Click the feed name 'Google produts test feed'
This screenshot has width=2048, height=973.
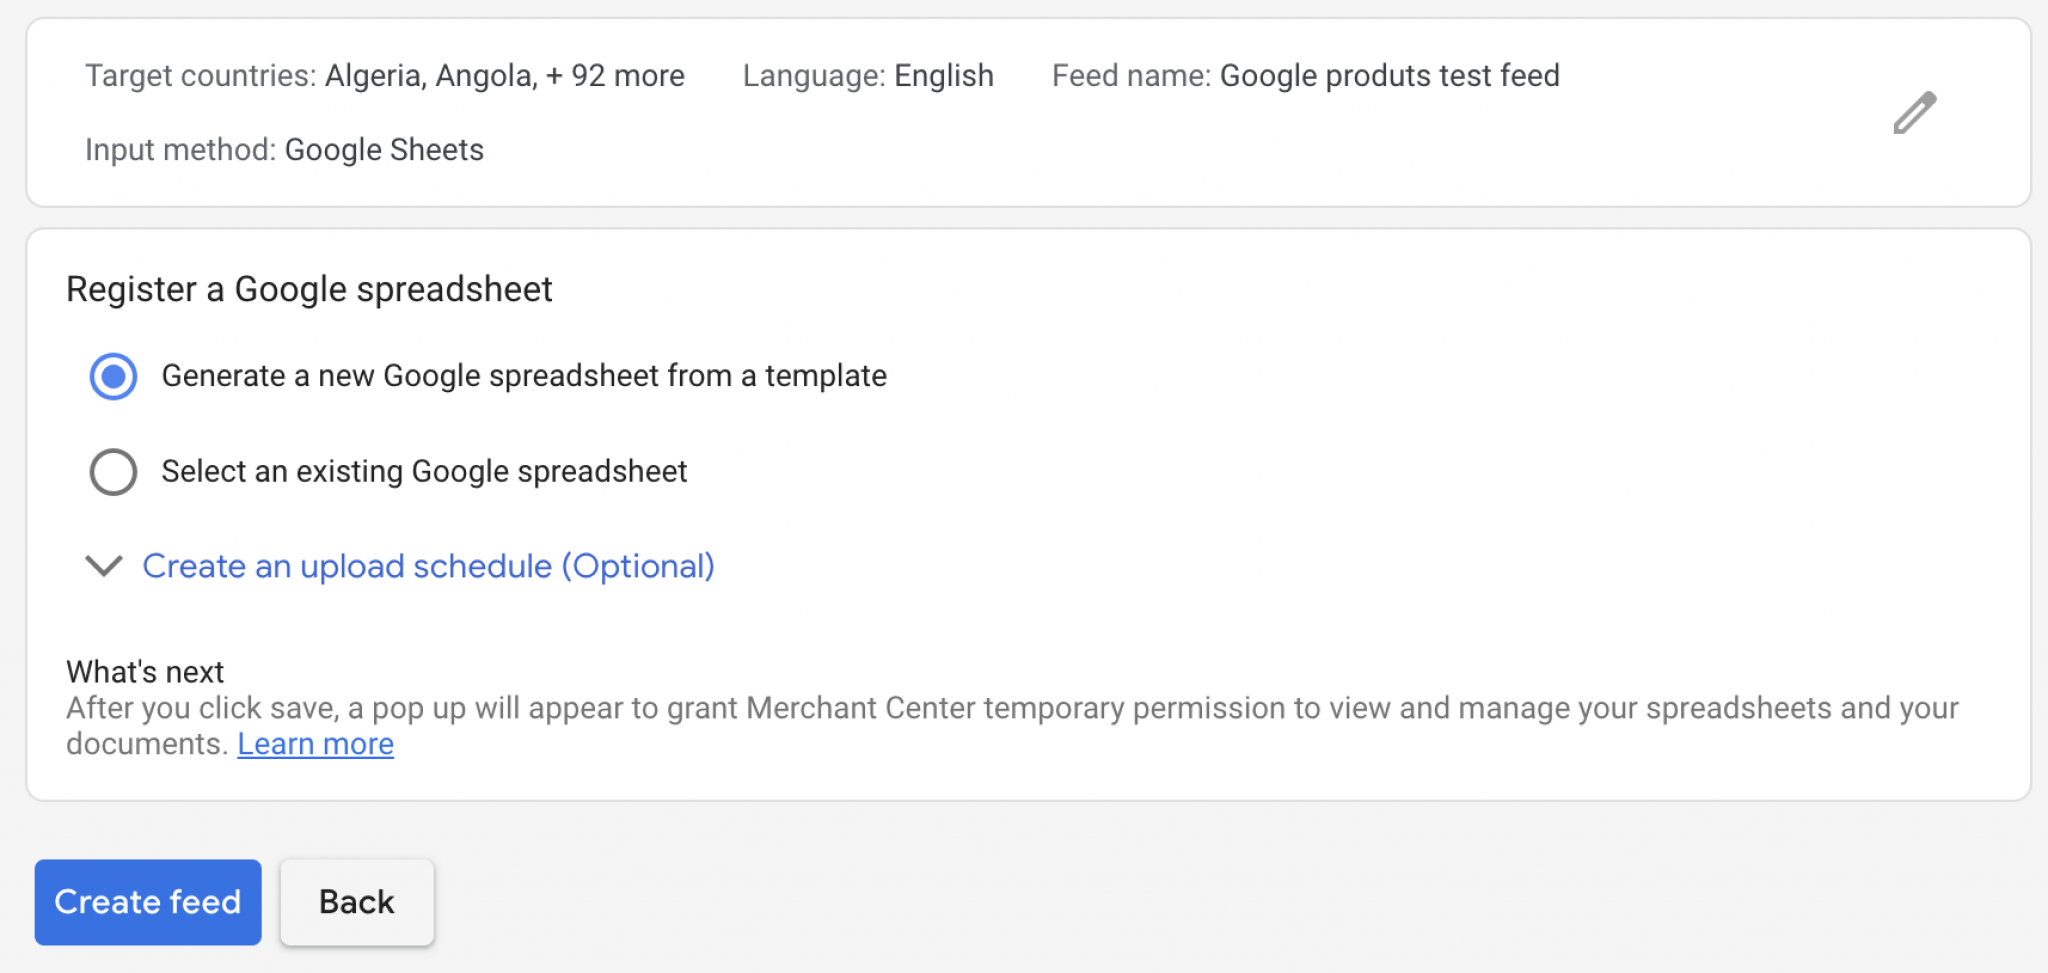pos(1389,76)
